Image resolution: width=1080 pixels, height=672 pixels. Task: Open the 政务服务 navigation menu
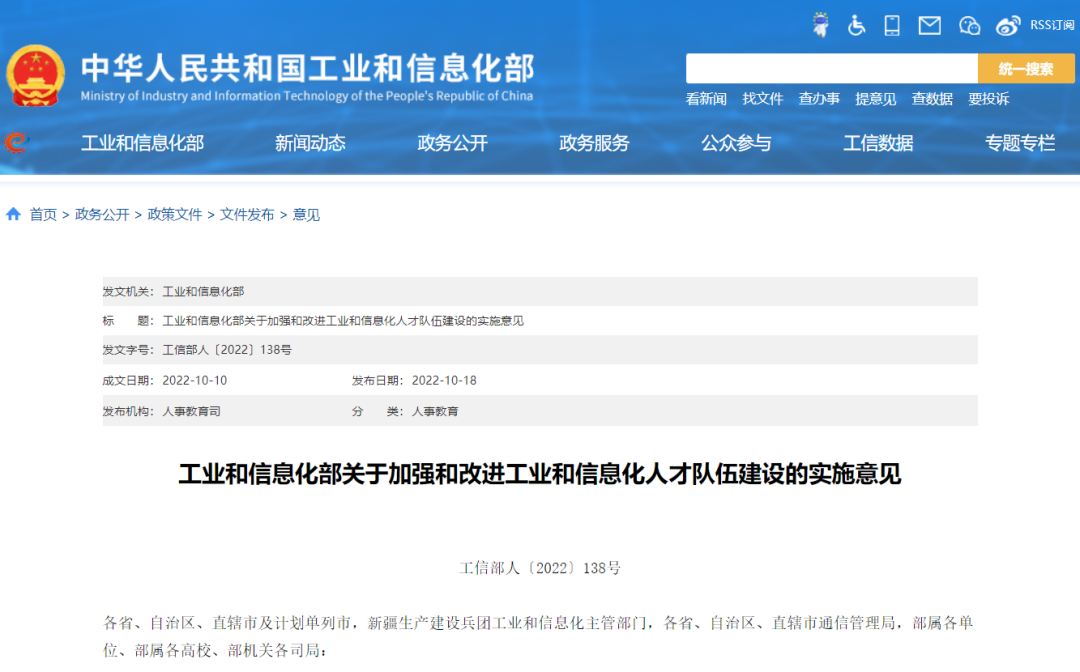(x=594, y=143)
